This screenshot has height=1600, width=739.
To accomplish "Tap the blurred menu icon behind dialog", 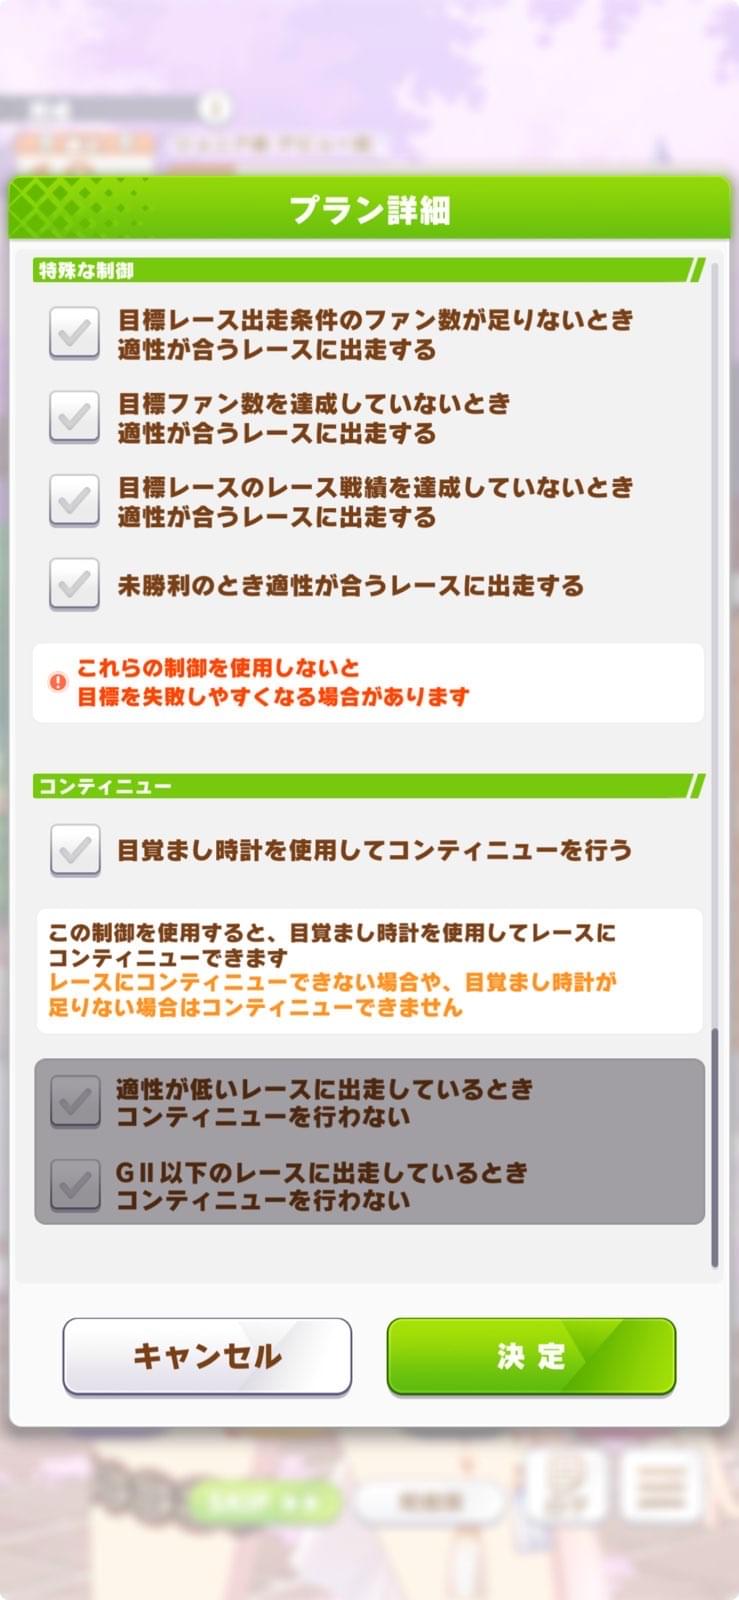I will [x=662, y=1482].
